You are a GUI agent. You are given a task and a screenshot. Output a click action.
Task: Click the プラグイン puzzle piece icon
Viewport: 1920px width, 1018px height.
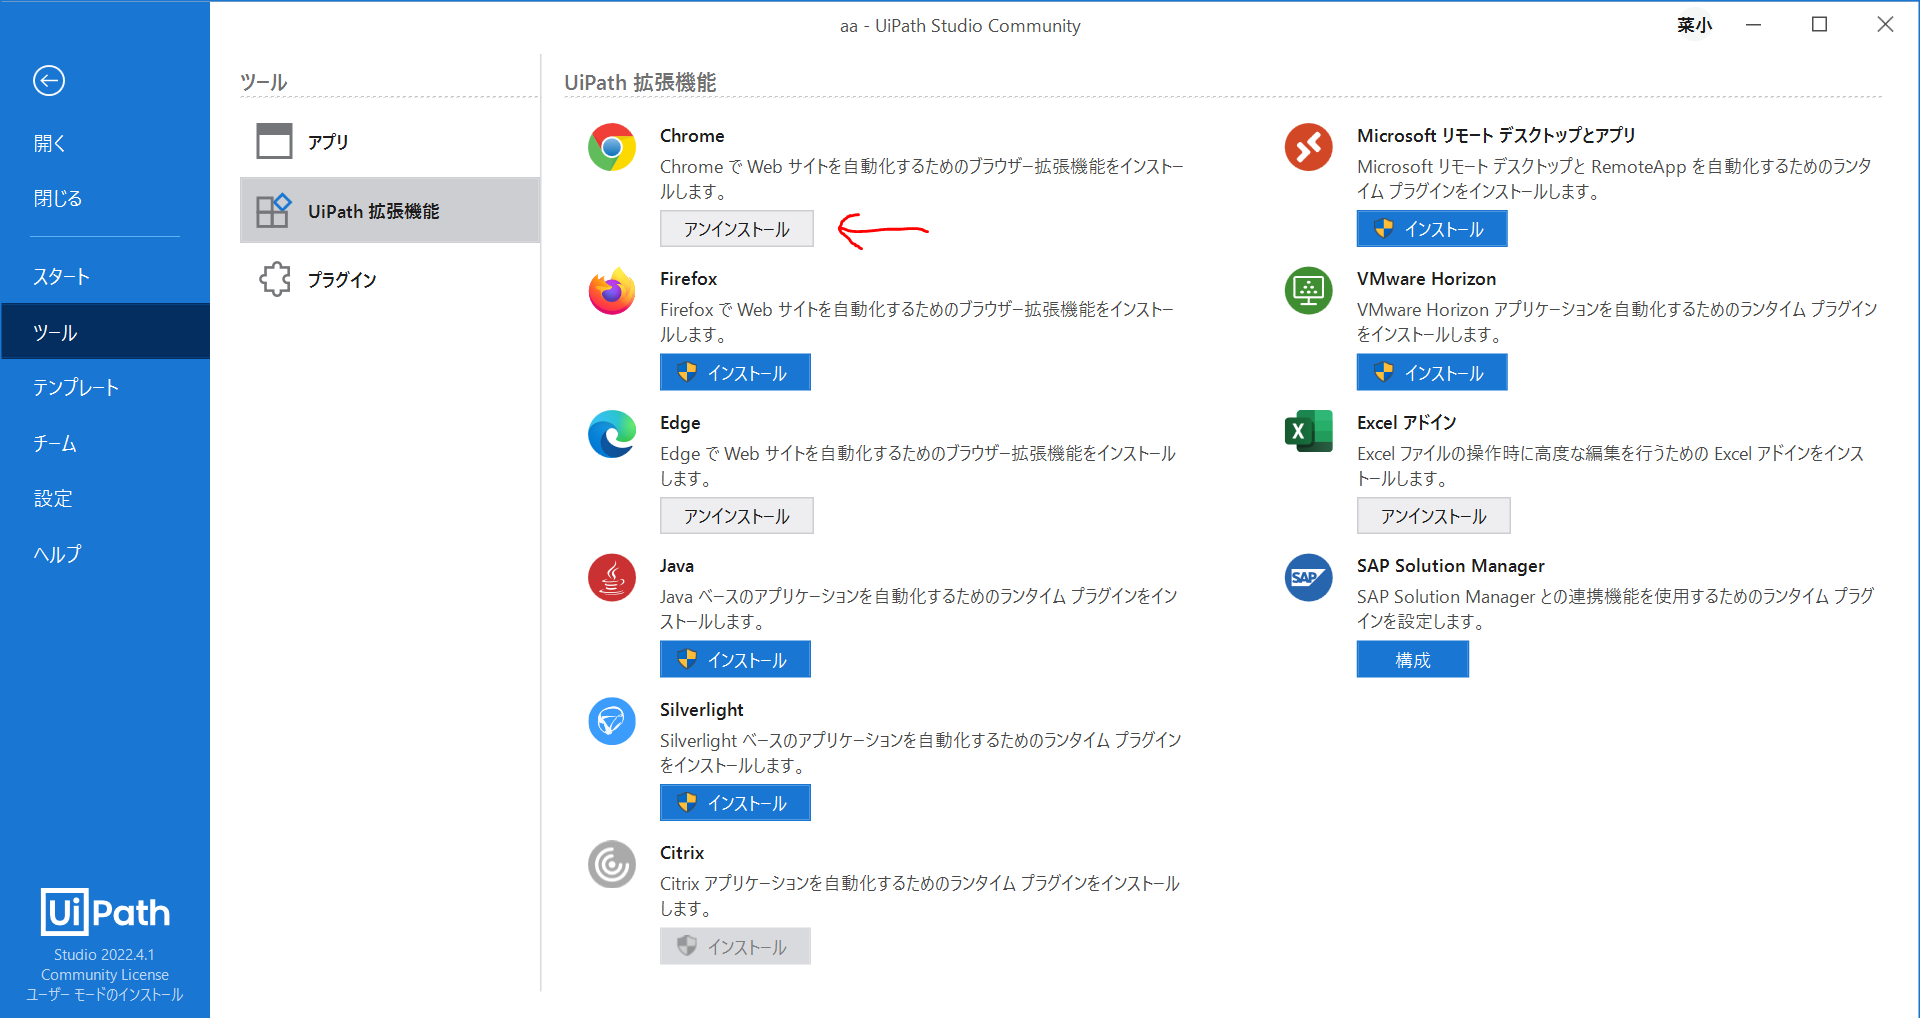pyautogui.click(x=275, y=279)
